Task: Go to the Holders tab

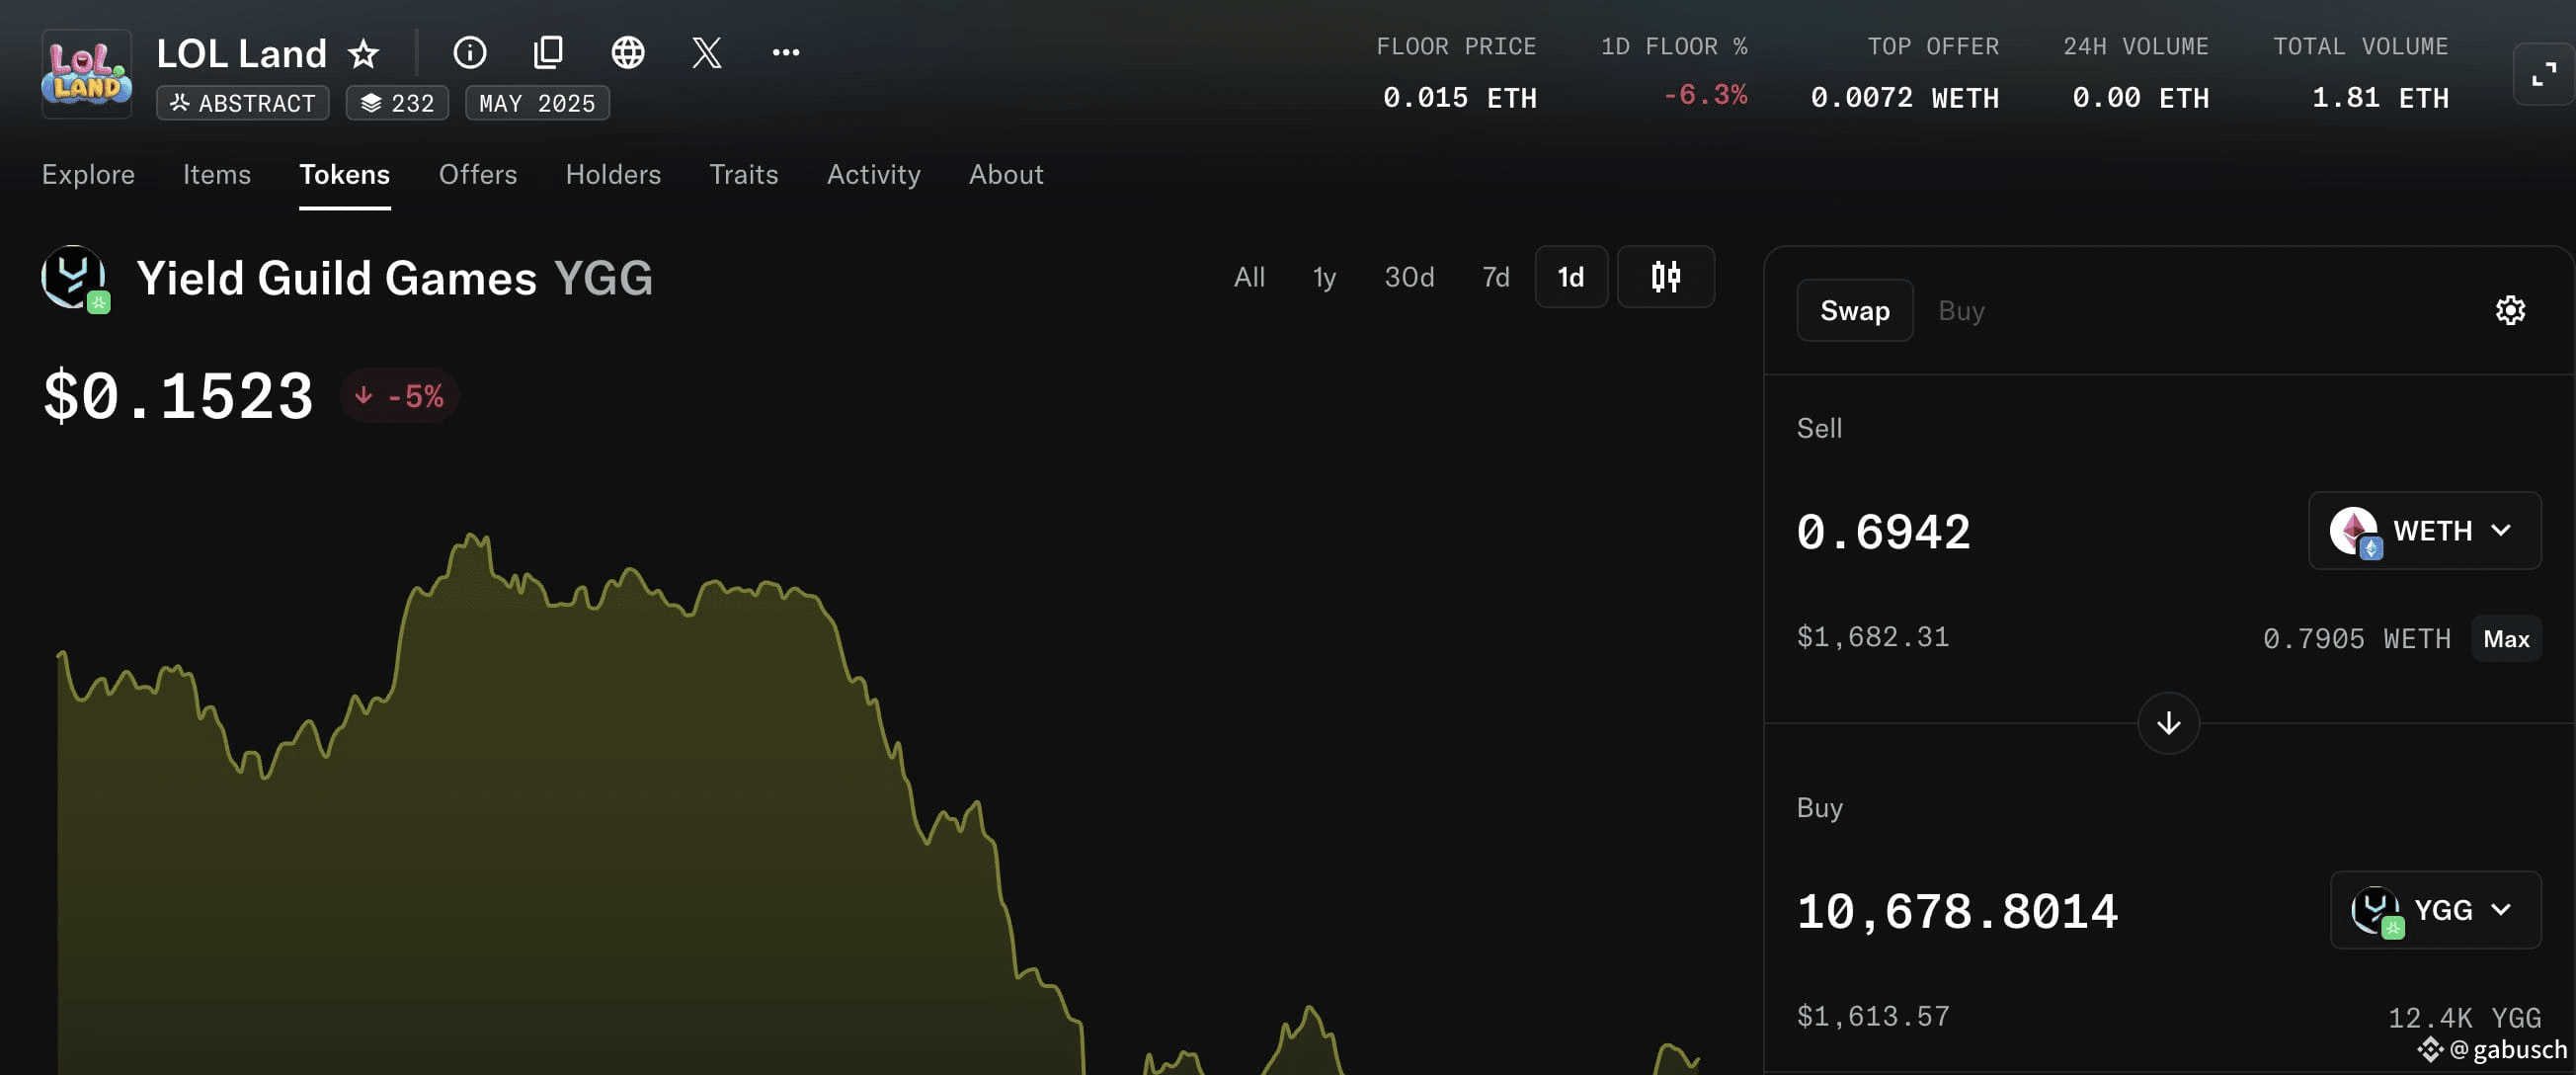Action: (x=613, y=174)
